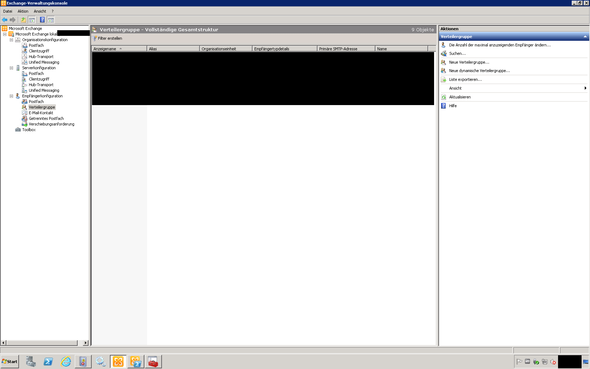This screenshot has width=590, height=369.
Task: Click the flag icon in the system tray
Action: pos(519,362)
